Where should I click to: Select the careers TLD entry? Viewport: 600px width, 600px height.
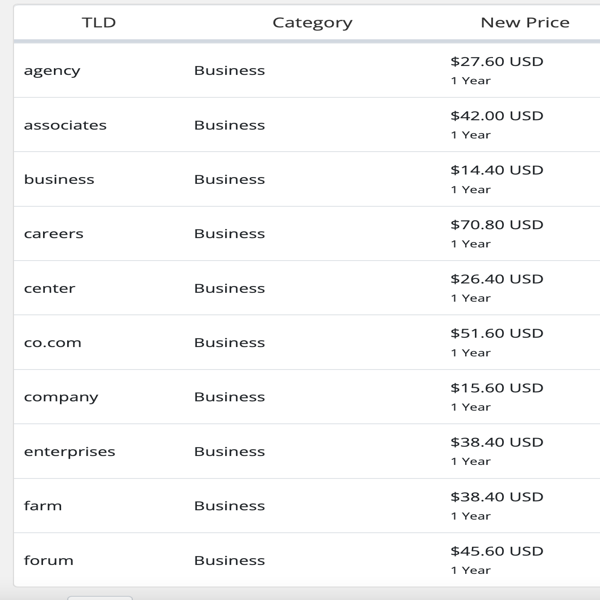coord(54,234)
